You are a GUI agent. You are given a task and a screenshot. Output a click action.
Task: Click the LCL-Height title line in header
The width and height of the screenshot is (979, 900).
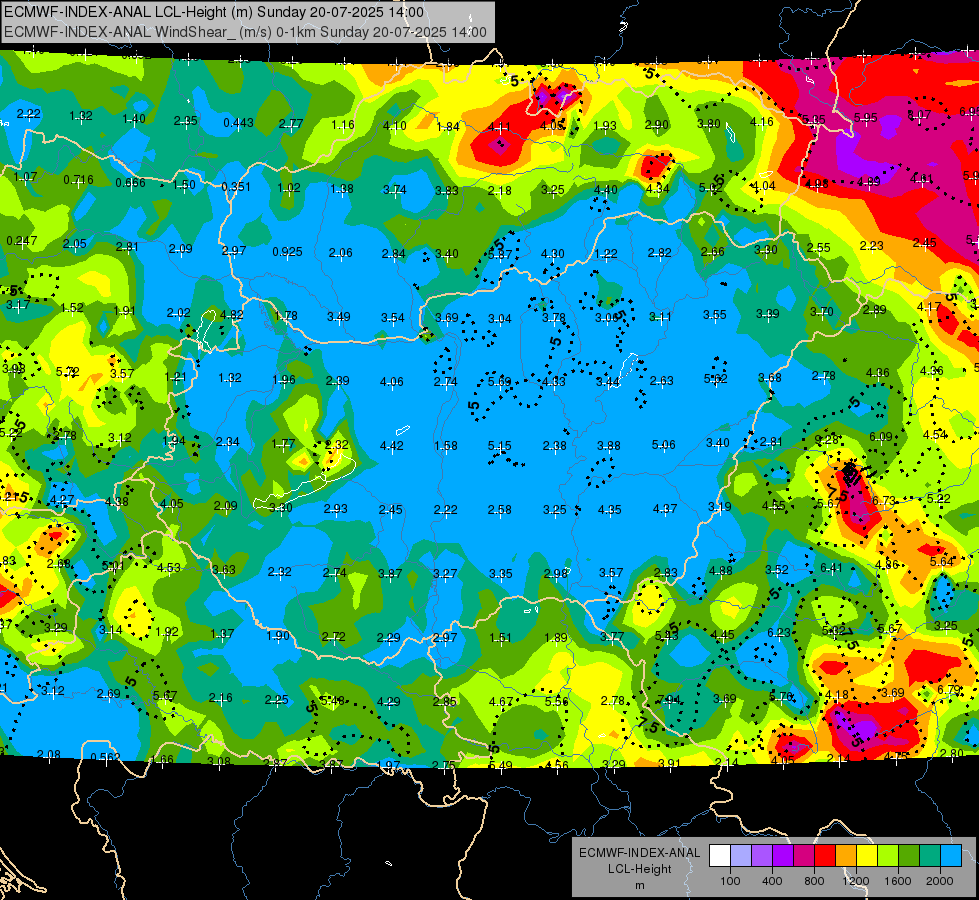click(x=214, y=12)
